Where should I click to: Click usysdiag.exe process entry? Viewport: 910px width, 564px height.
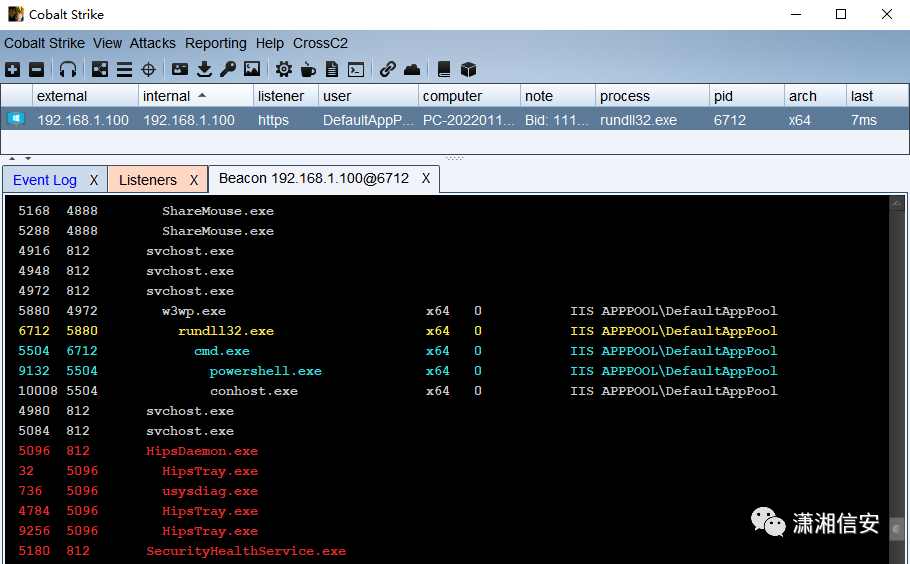coord(210,491)
